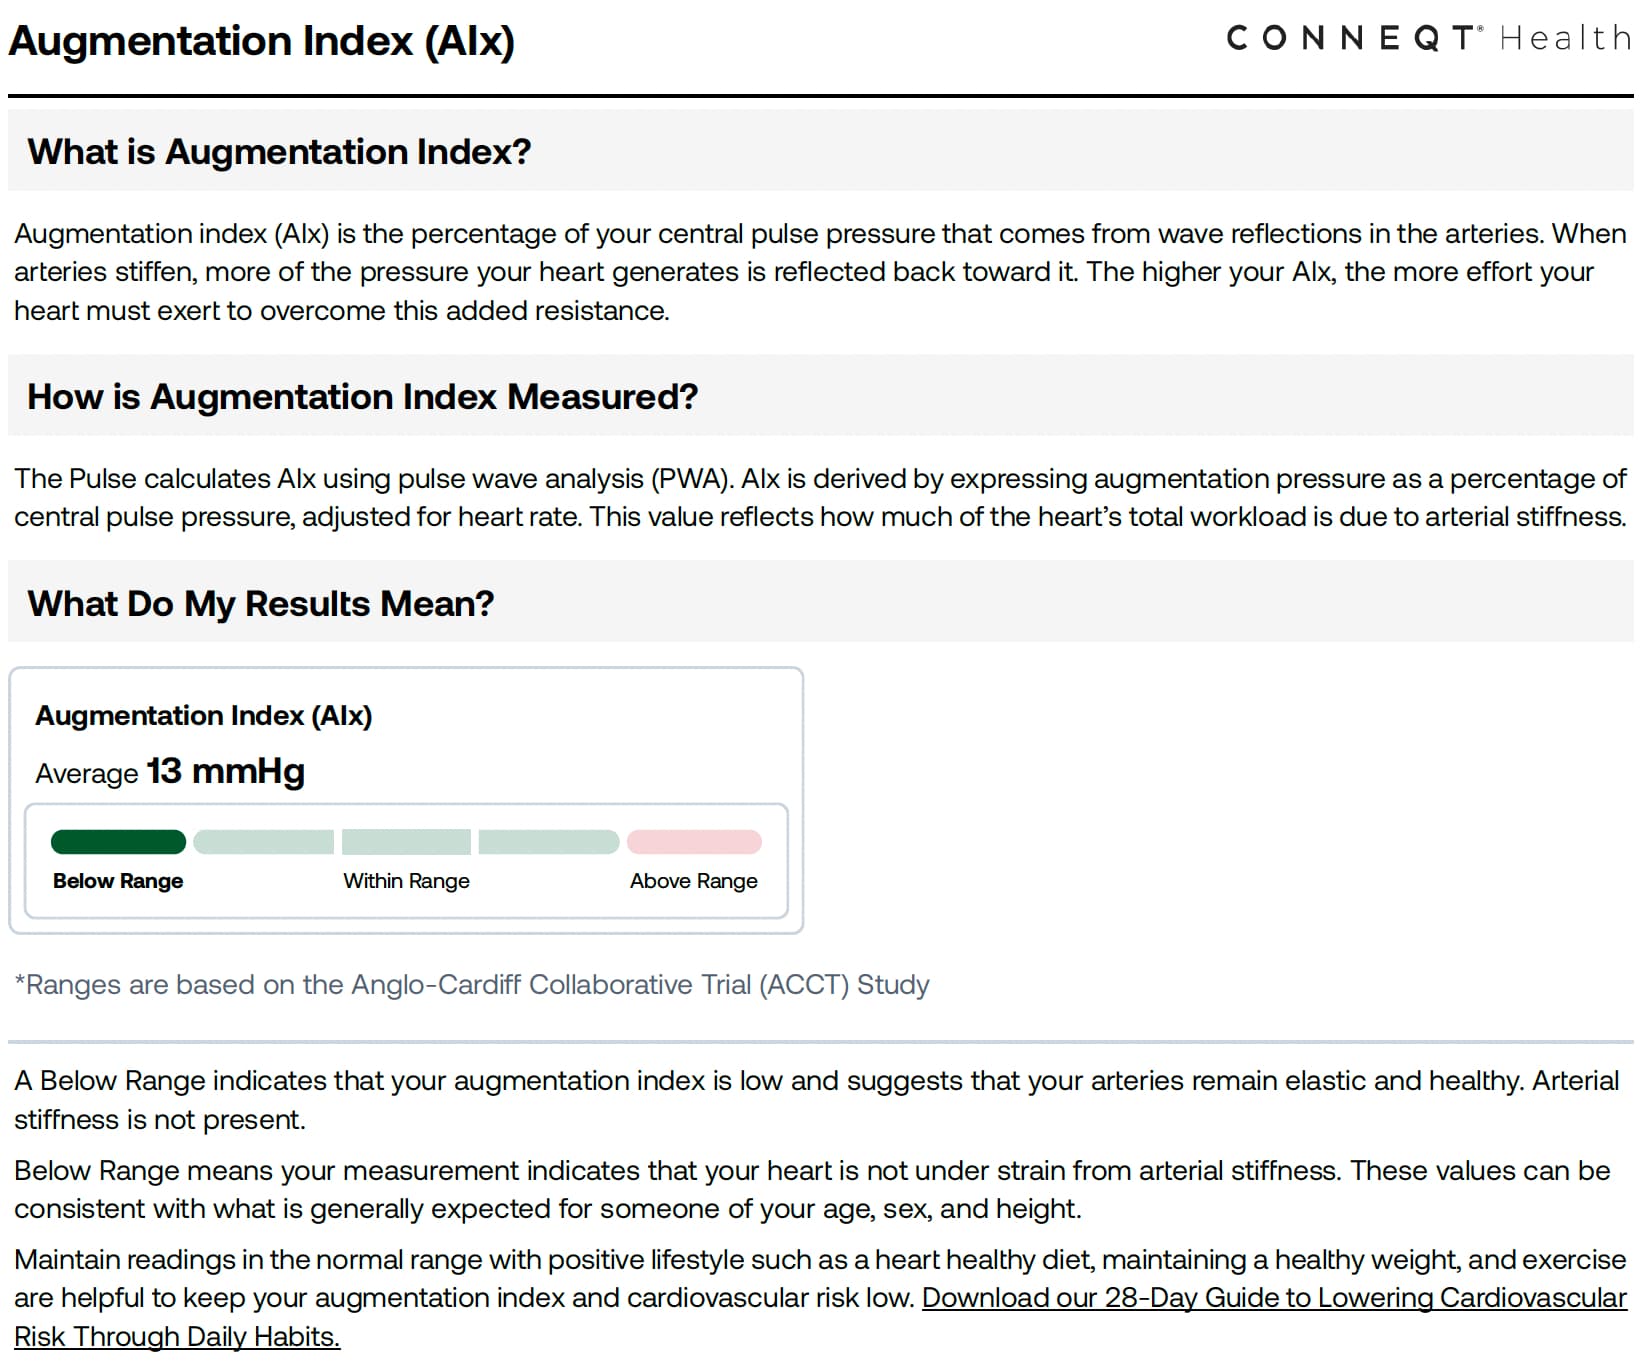Click the paragraph starting "Below Range means"
Screen dimensions: 1640x1366
[x=812, y=1190]
